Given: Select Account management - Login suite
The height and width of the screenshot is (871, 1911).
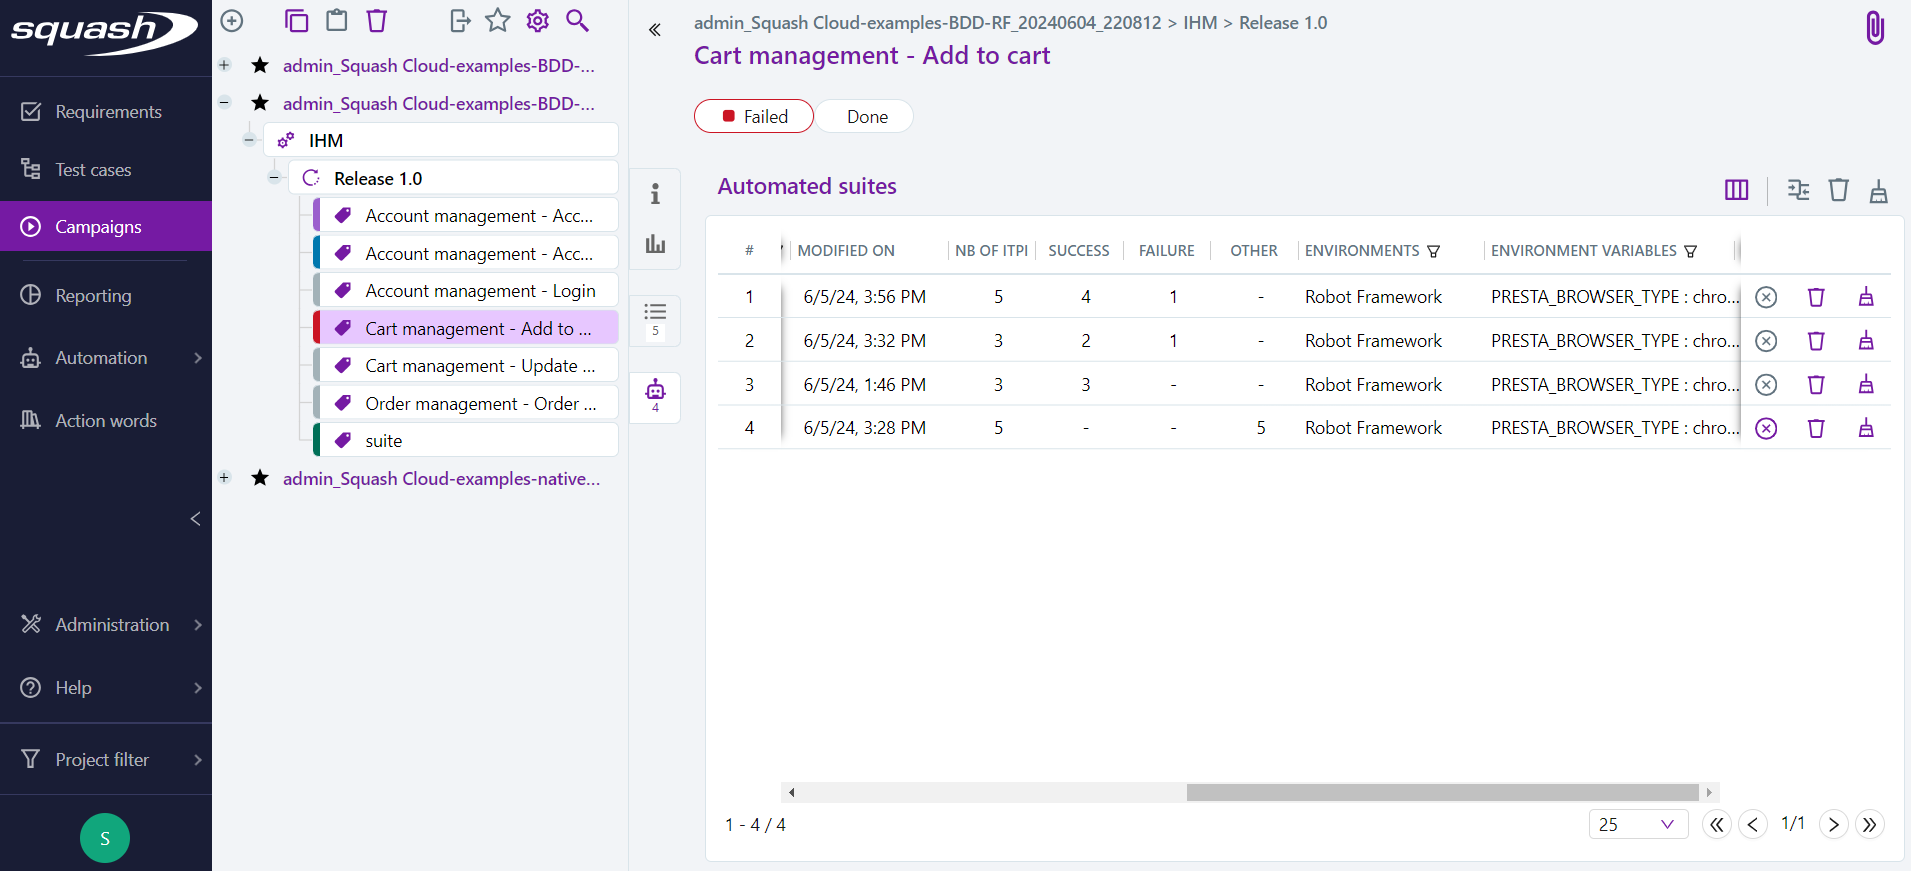Looking at the screenshot, I should click(x=479, y=291).
